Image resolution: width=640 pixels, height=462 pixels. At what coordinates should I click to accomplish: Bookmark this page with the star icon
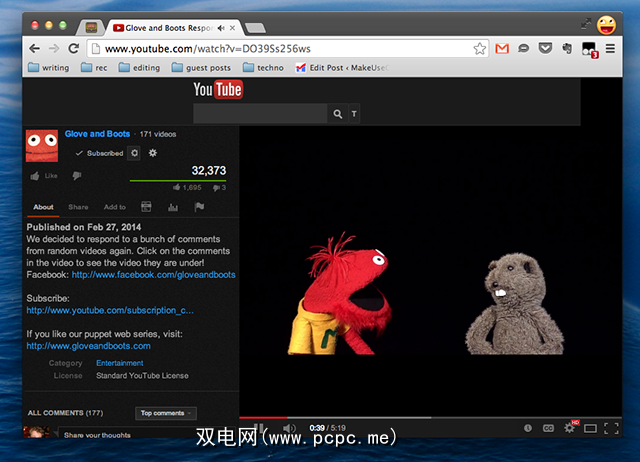[480, 49]
